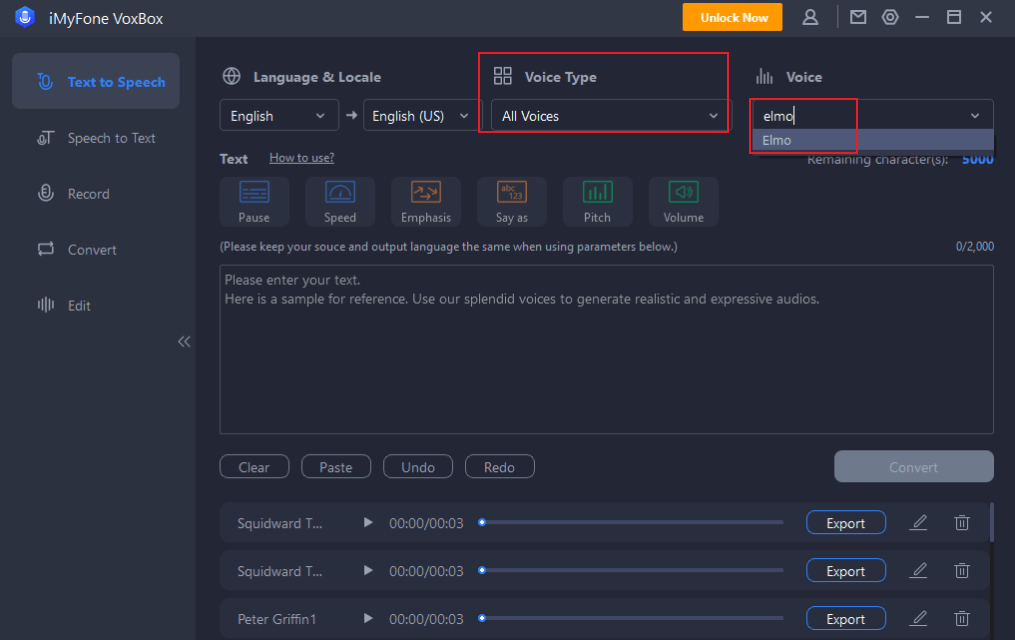Click the Undo button
1015x640 pixels.
click(418, 467)
